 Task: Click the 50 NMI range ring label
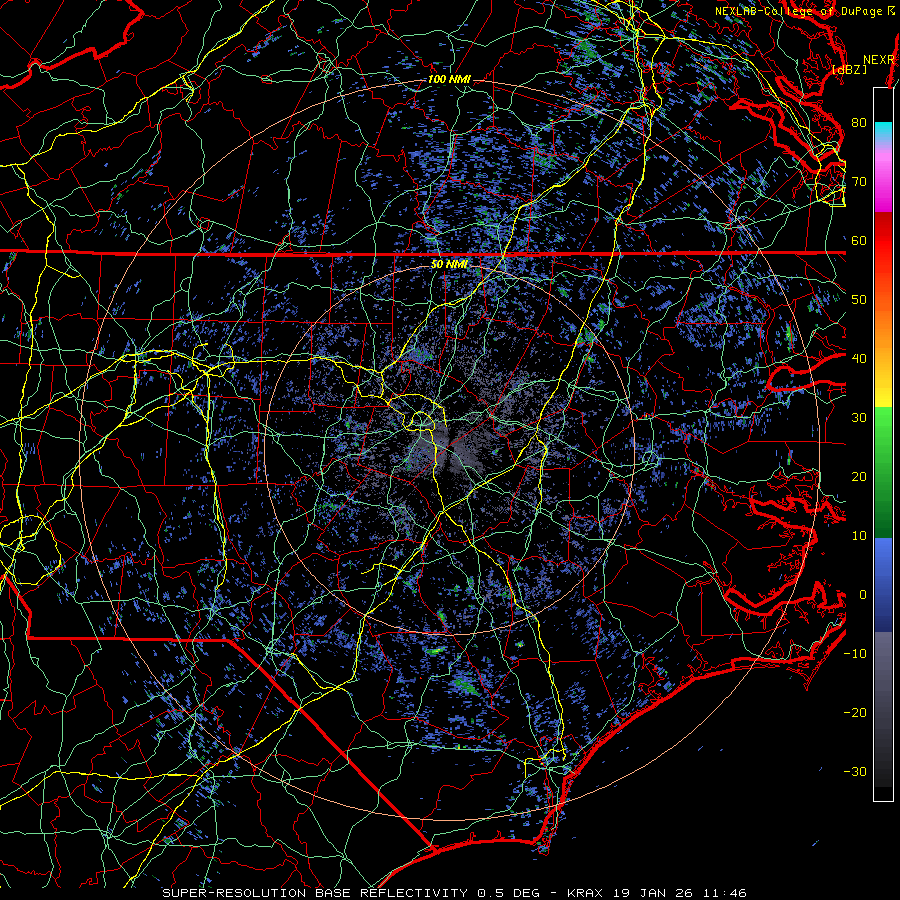pyautogui.click(x=449, y=264)
